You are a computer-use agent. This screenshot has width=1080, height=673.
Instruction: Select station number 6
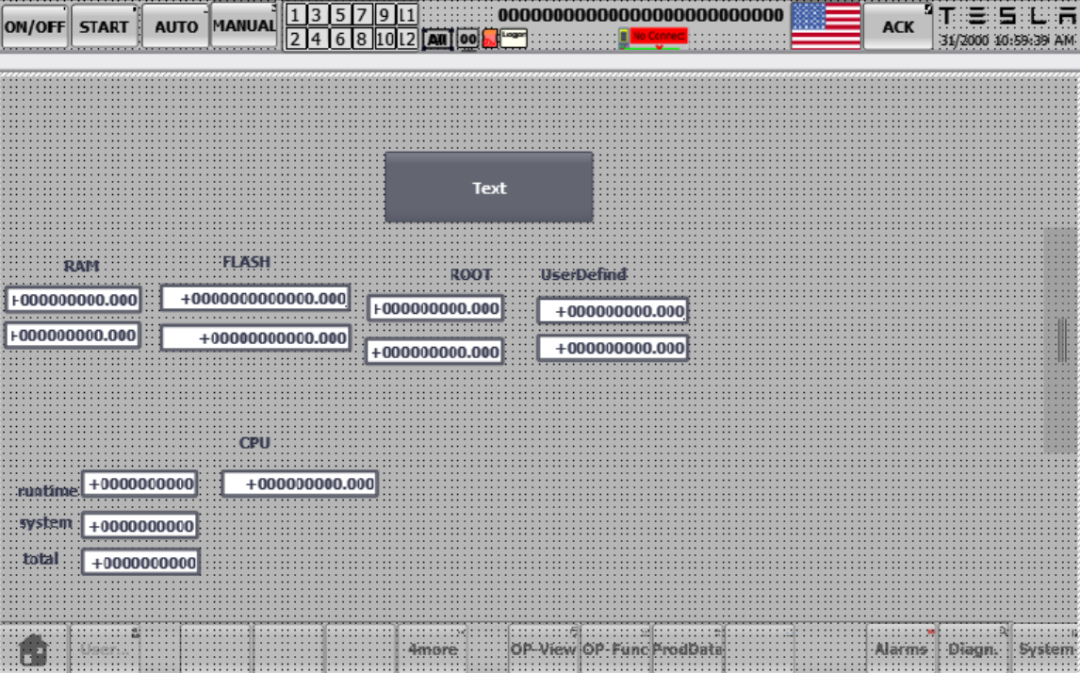click(x=340, y=39)
